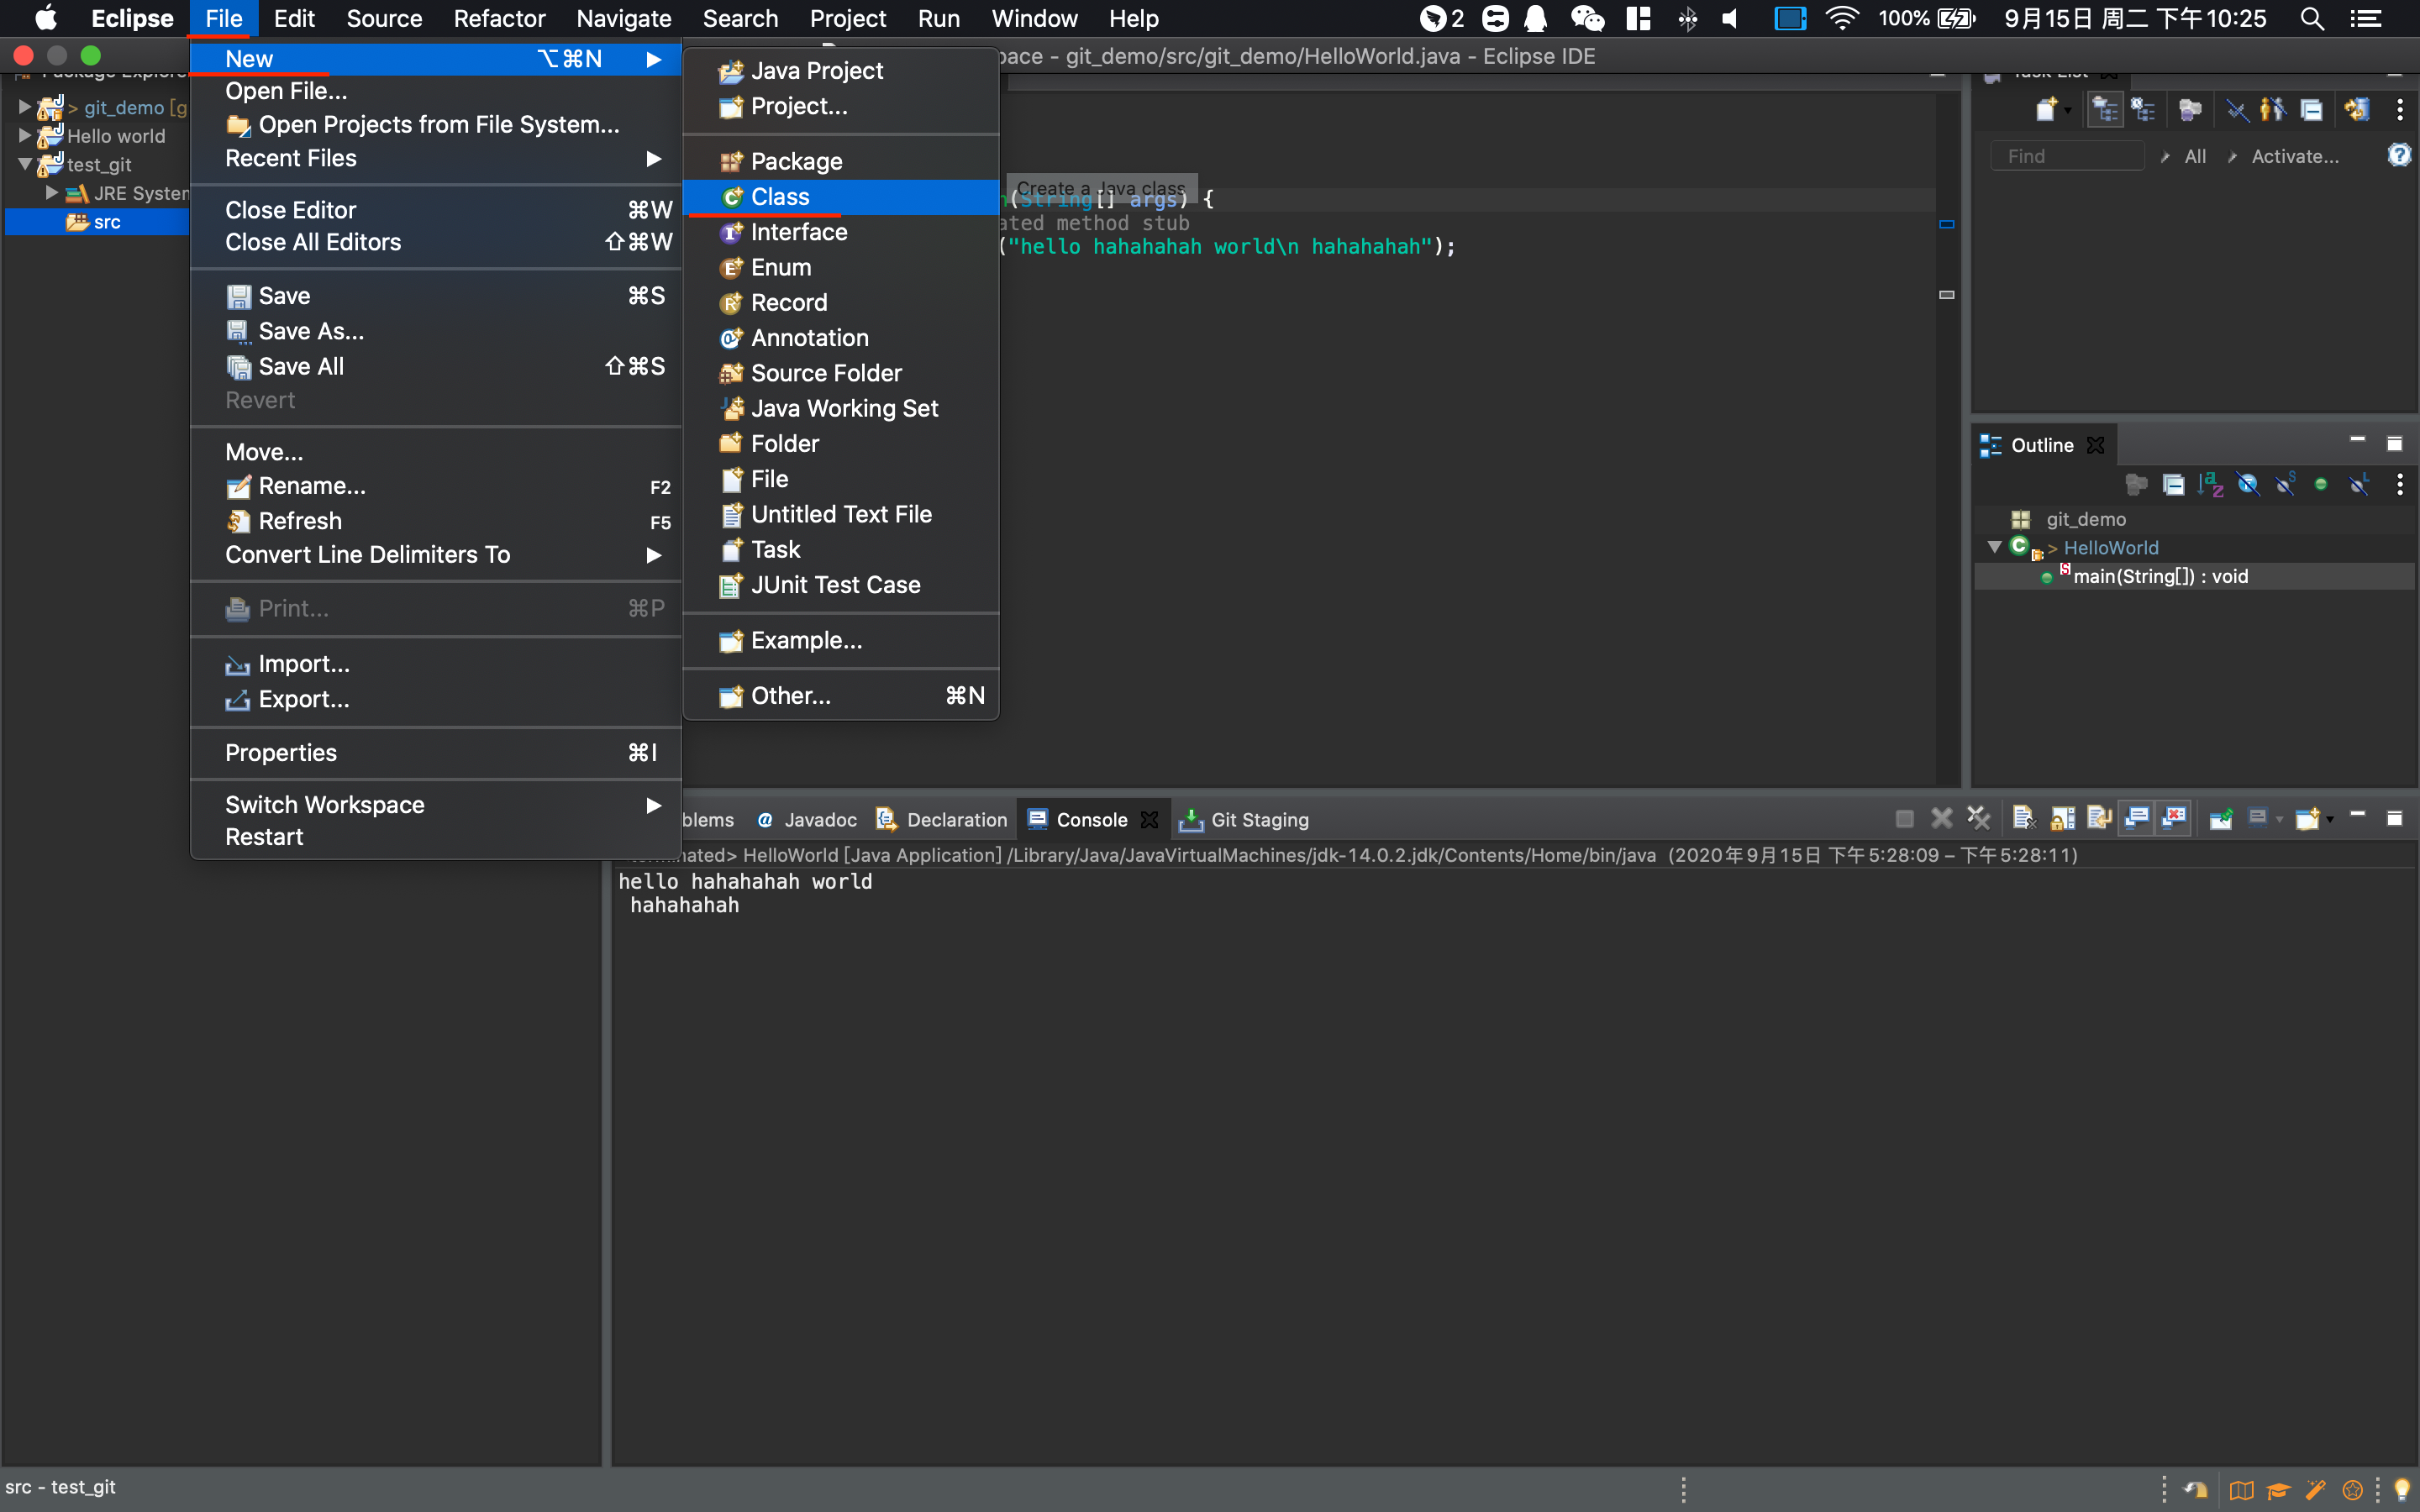Maximize the Outline view
The height and width of the screenshot is (1512, 2420).
pos(2394,444)
